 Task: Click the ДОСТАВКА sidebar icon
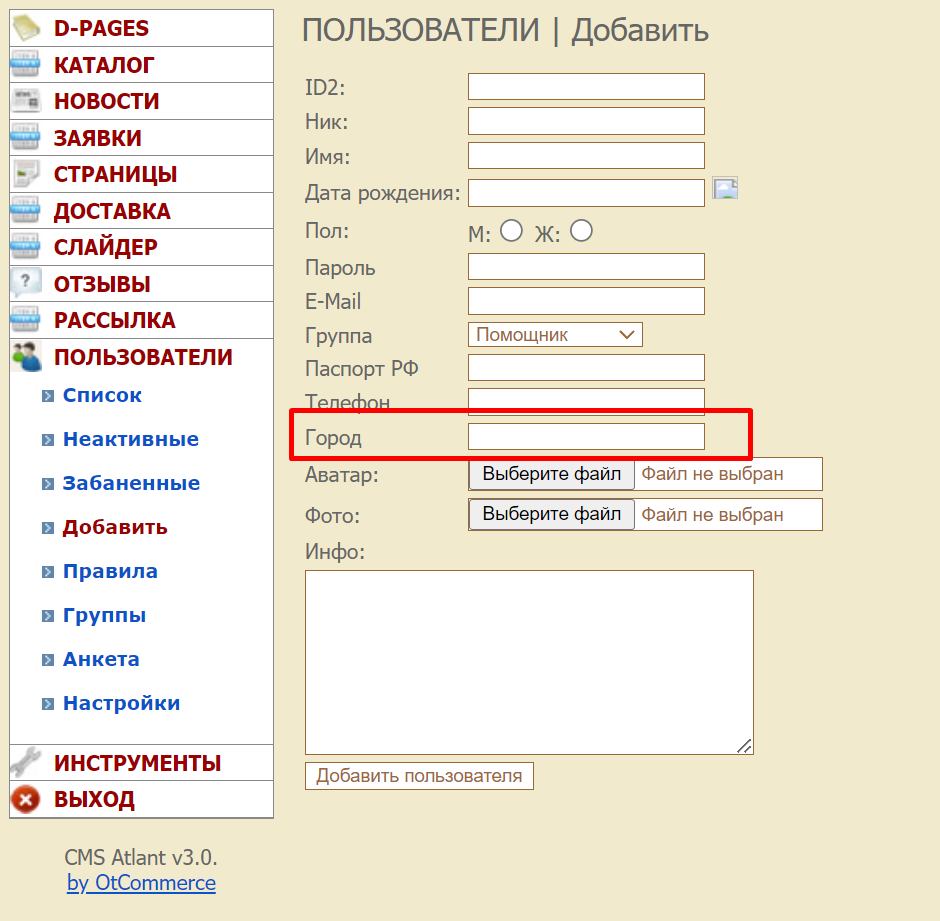[x=26, y=210]
